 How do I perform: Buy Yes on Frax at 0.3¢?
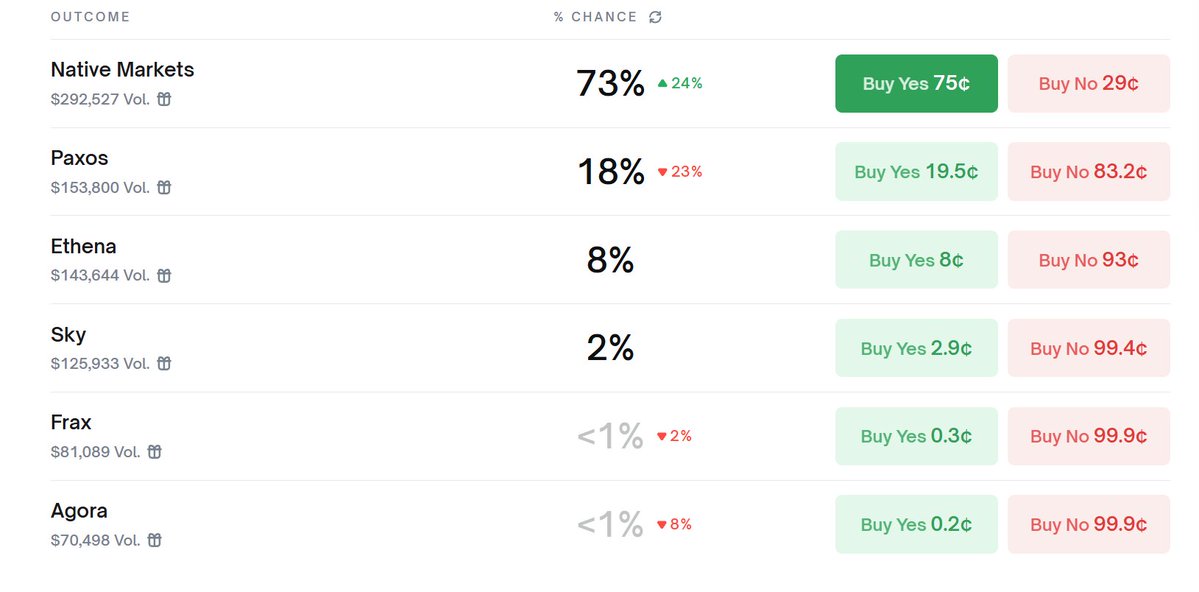point(916,436)
